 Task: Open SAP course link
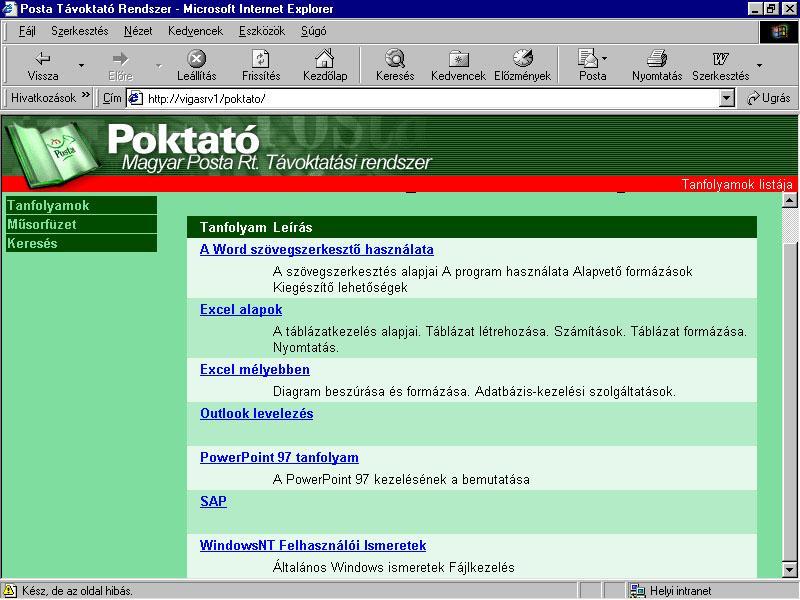coord(213,501)
